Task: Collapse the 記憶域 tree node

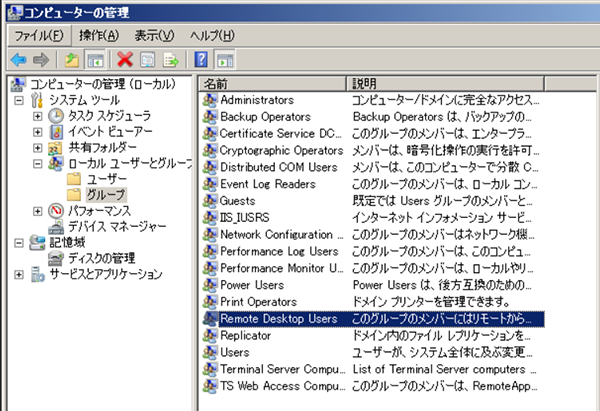Action: [x=18, y=243]
